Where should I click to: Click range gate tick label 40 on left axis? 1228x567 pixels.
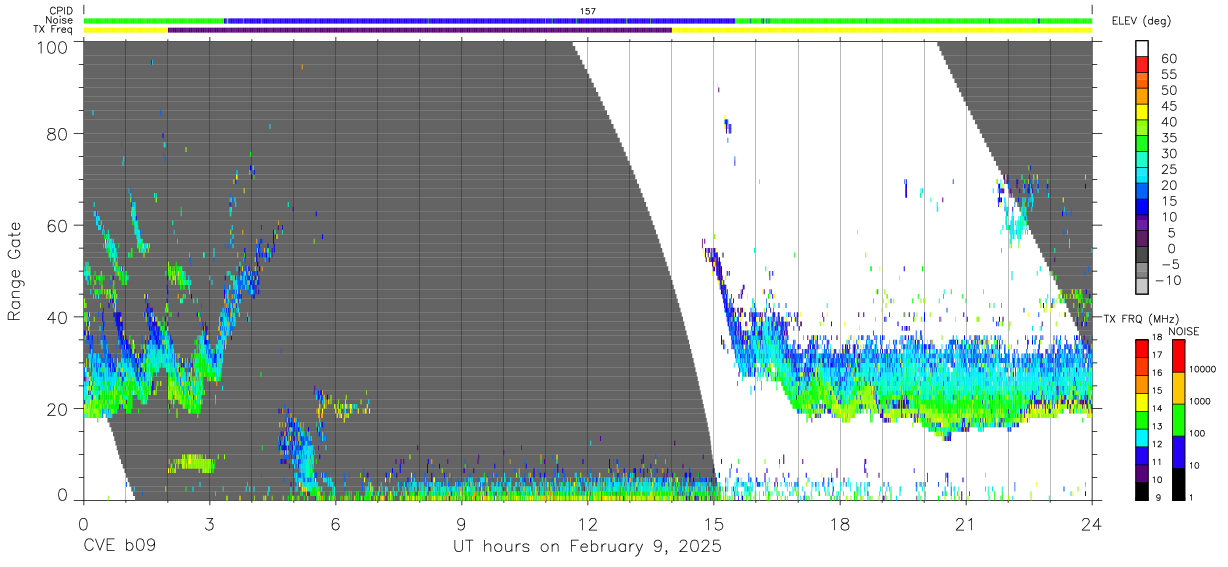57,317
